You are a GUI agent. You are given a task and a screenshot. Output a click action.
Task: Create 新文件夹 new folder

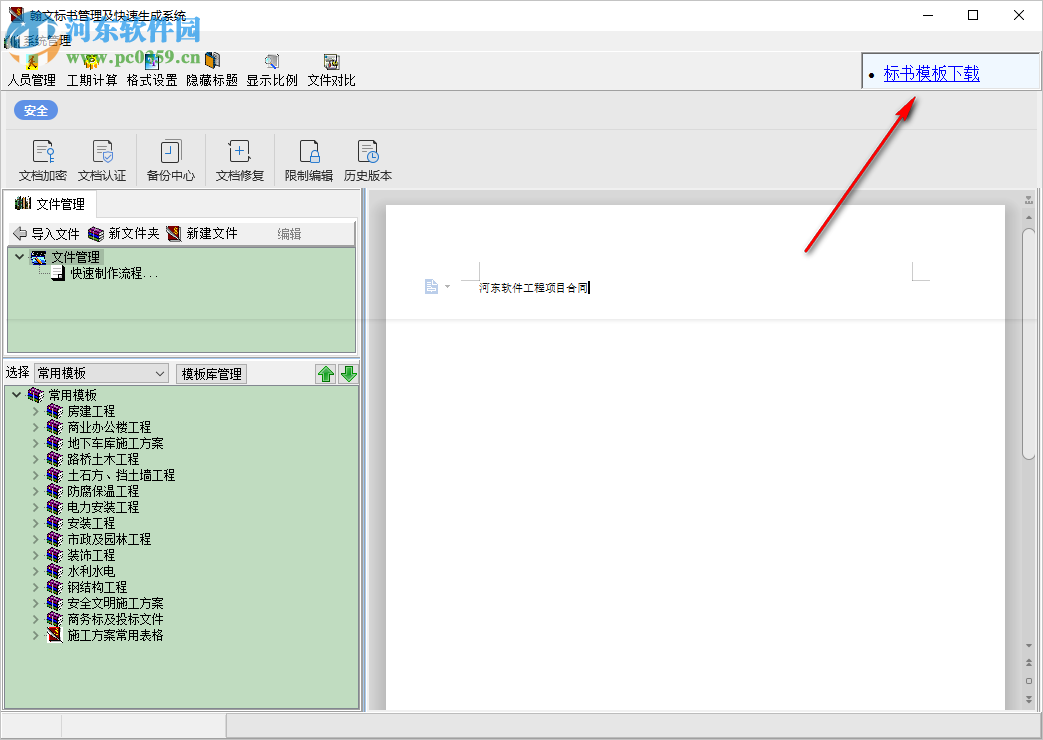coord(124,234)
